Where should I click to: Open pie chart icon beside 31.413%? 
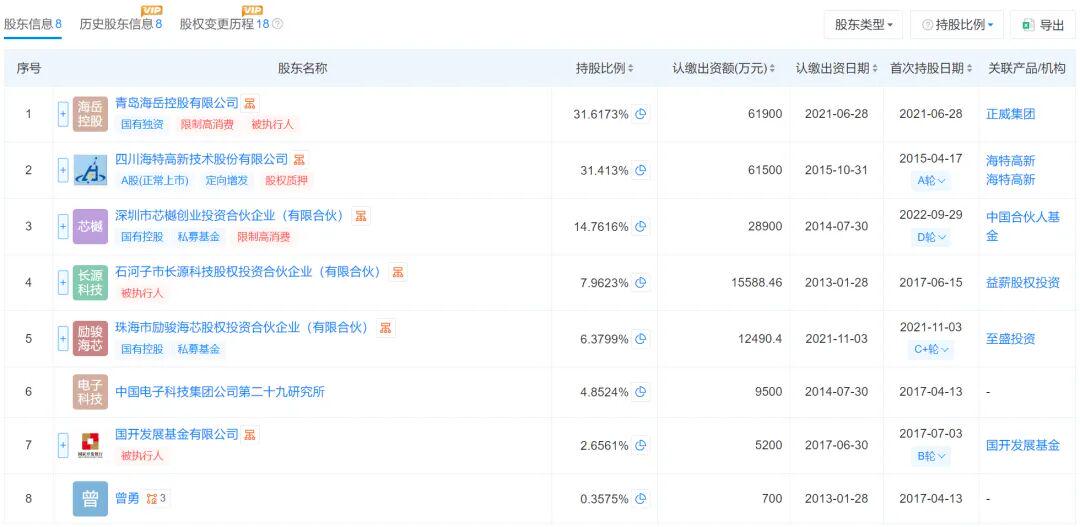641,170
